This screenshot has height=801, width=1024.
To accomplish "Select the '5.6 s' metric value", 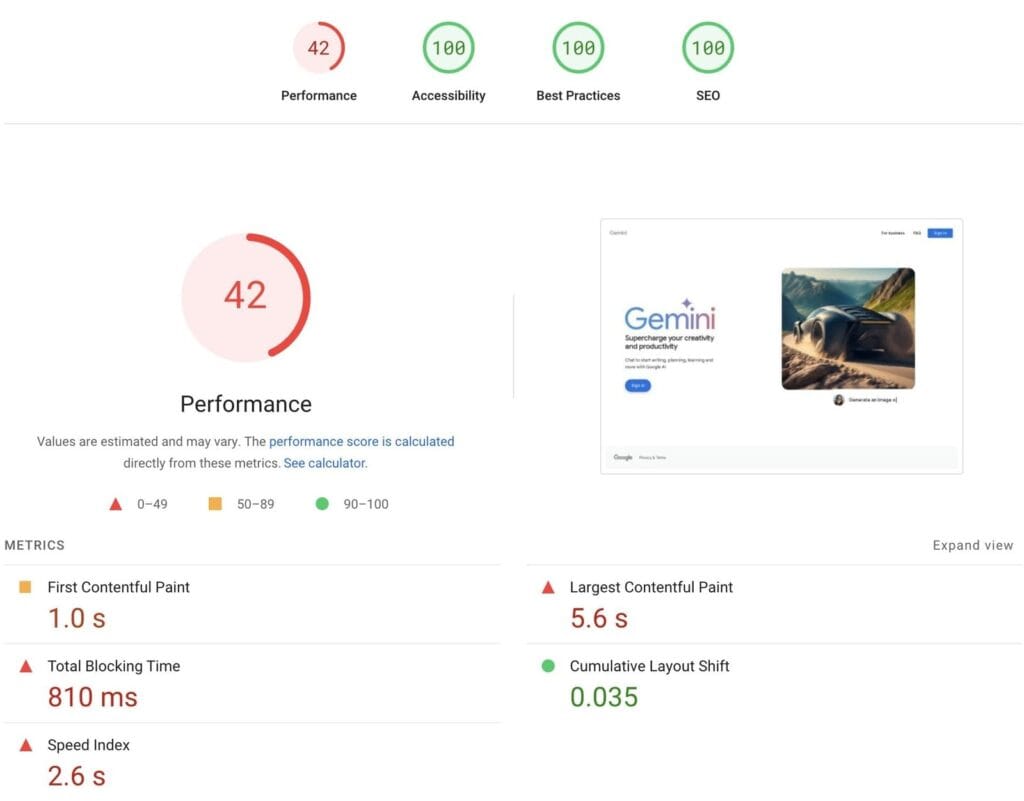I will pyautogui.click(x=599, y=618).
